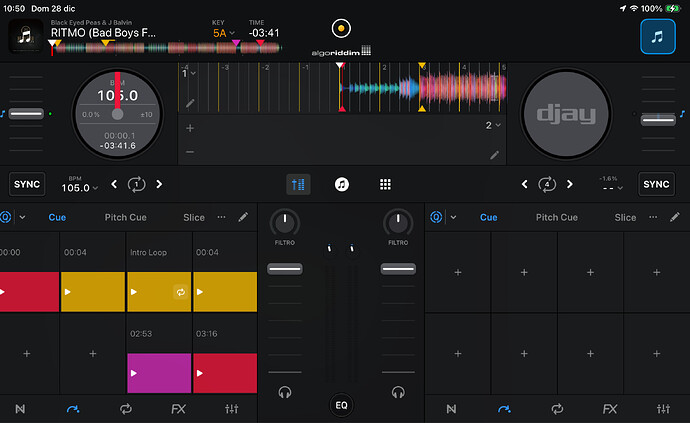Switch left deck to Pitch Cue tab
The image size is (690, 423).
tap(126, 217)
